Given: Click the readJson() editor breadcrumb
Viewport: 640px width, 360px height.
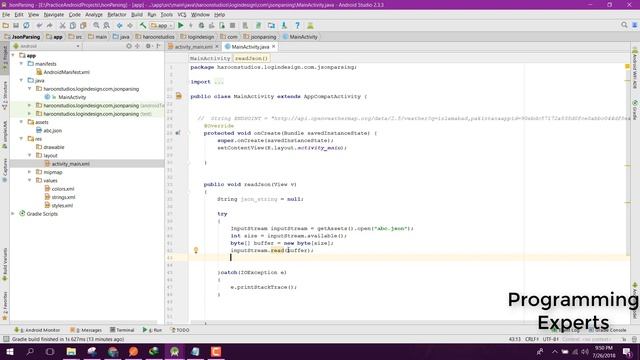Looking at the screenshot, I should 251,58.
